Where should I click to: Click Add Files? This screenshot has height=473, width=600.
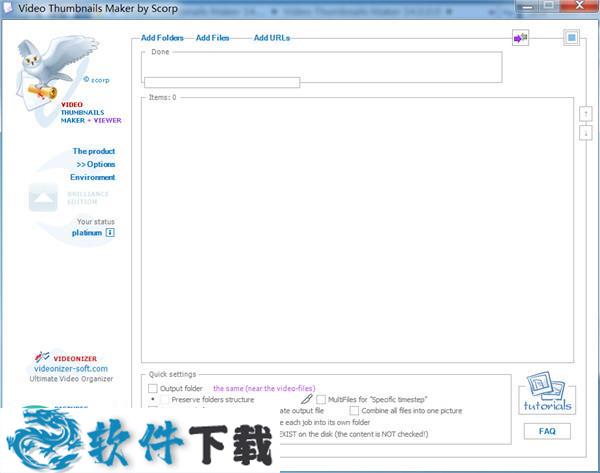coord(212,38)
